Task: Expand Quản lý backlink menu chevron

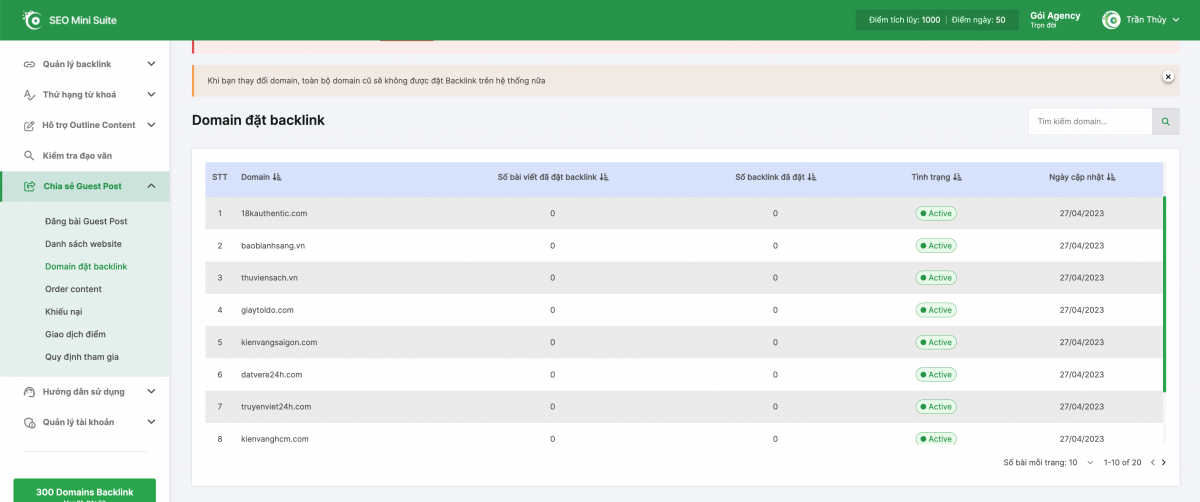Action: coord(151,64)
